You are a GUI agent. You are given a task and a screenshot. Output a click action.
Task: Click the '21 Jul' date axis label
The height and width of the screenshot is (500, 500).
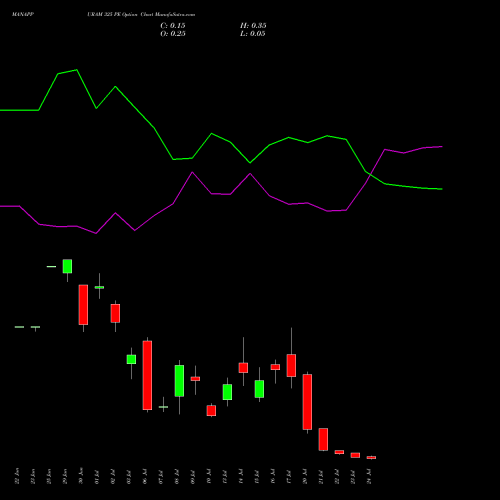[321, 477]
